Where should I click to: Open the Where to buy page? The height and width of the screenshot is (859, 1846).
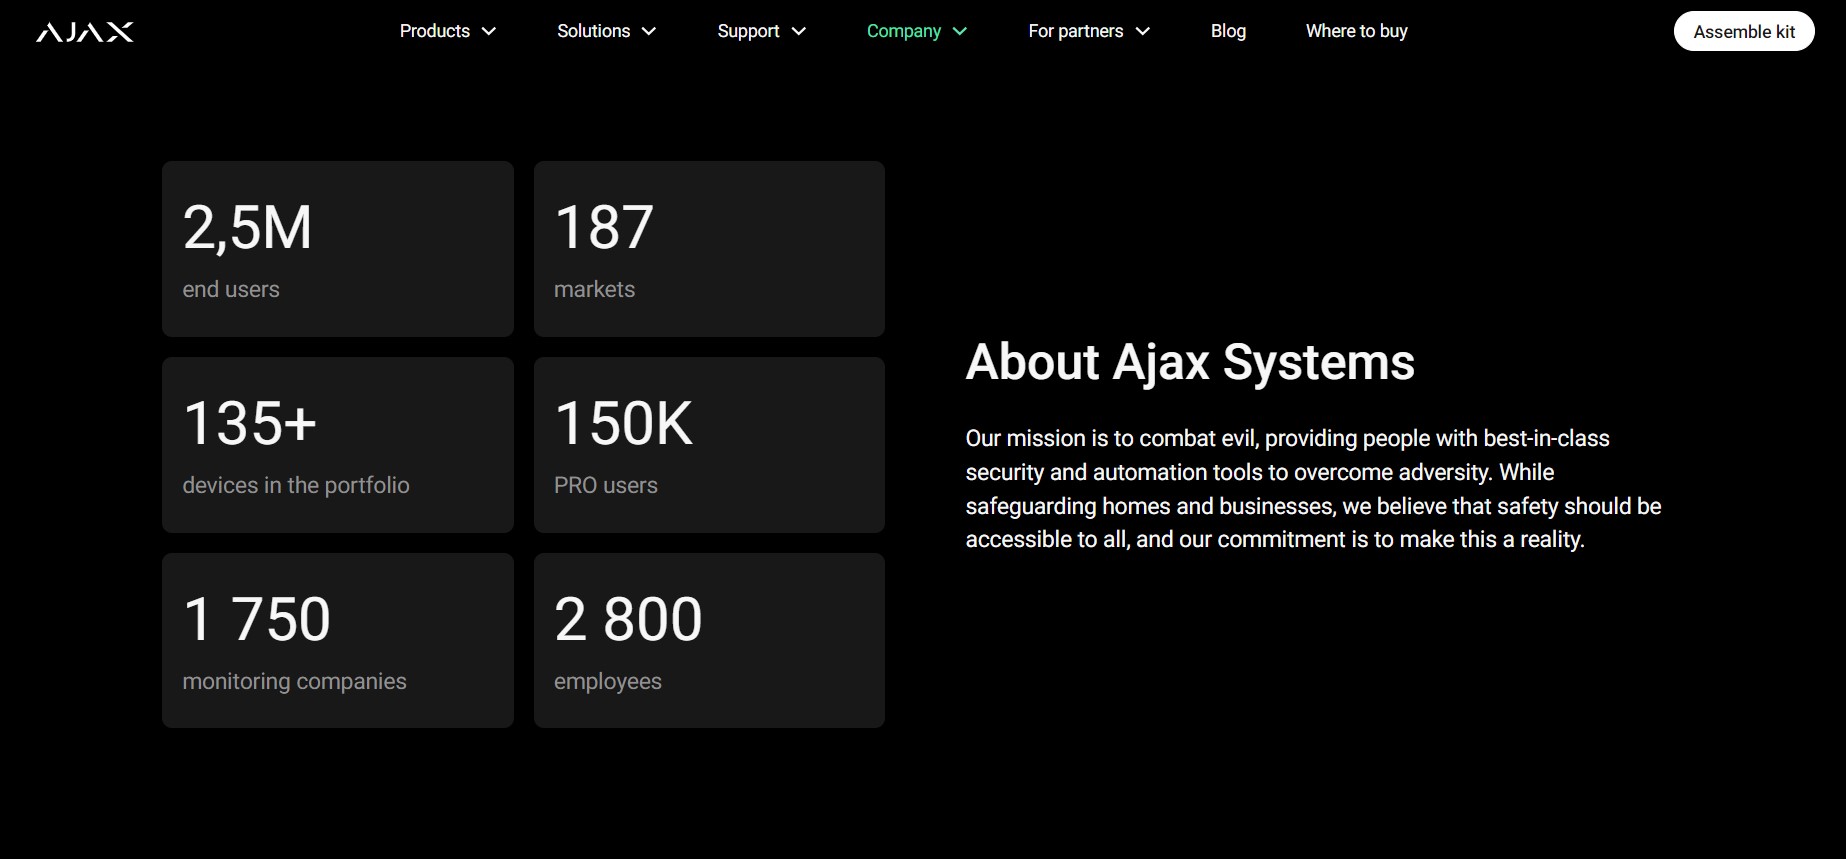tap(1356, 31)
